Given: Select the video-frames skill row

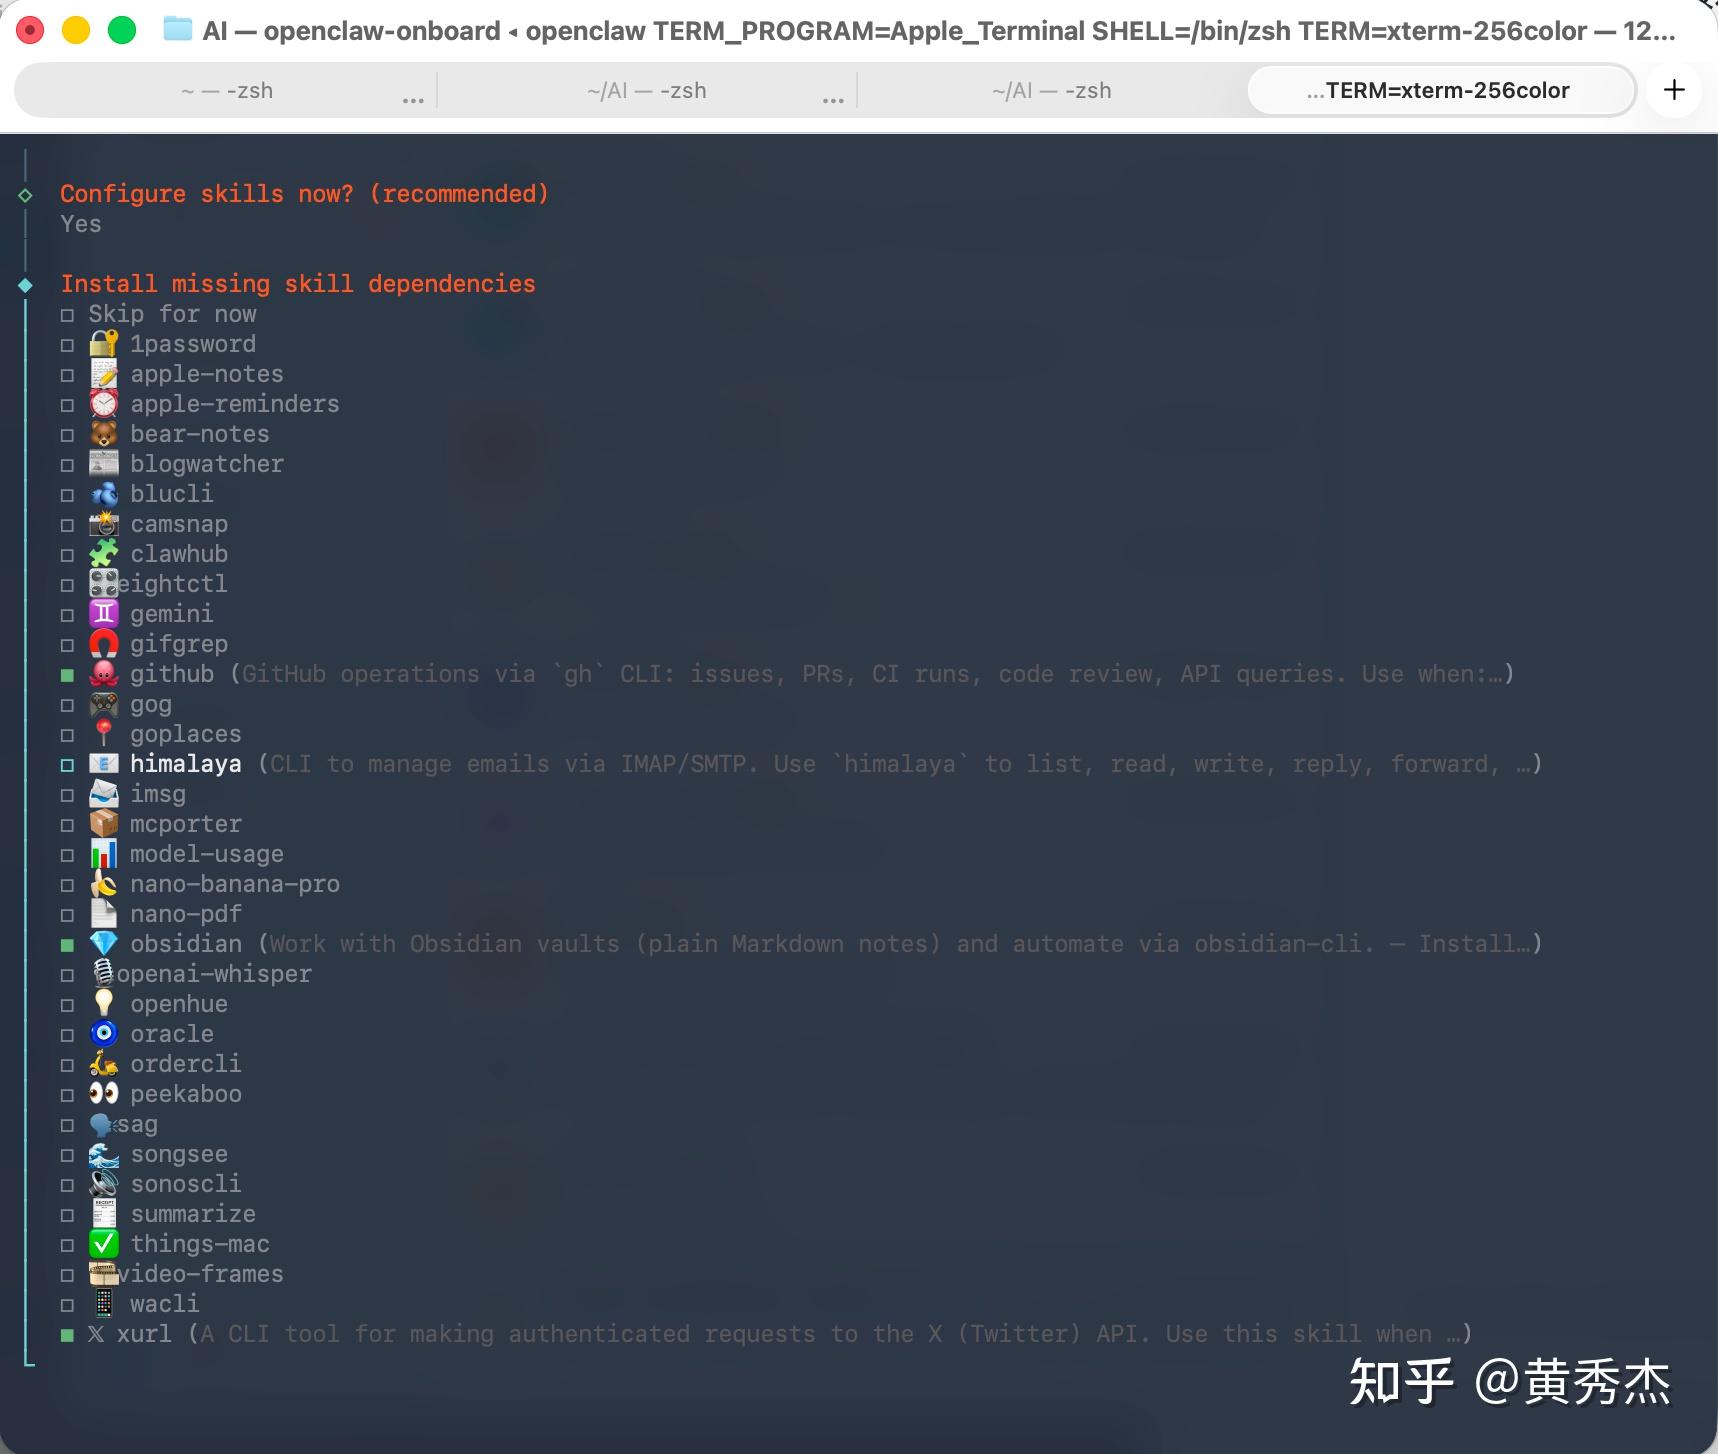Looking at the screenshot, I should 172,1274.
